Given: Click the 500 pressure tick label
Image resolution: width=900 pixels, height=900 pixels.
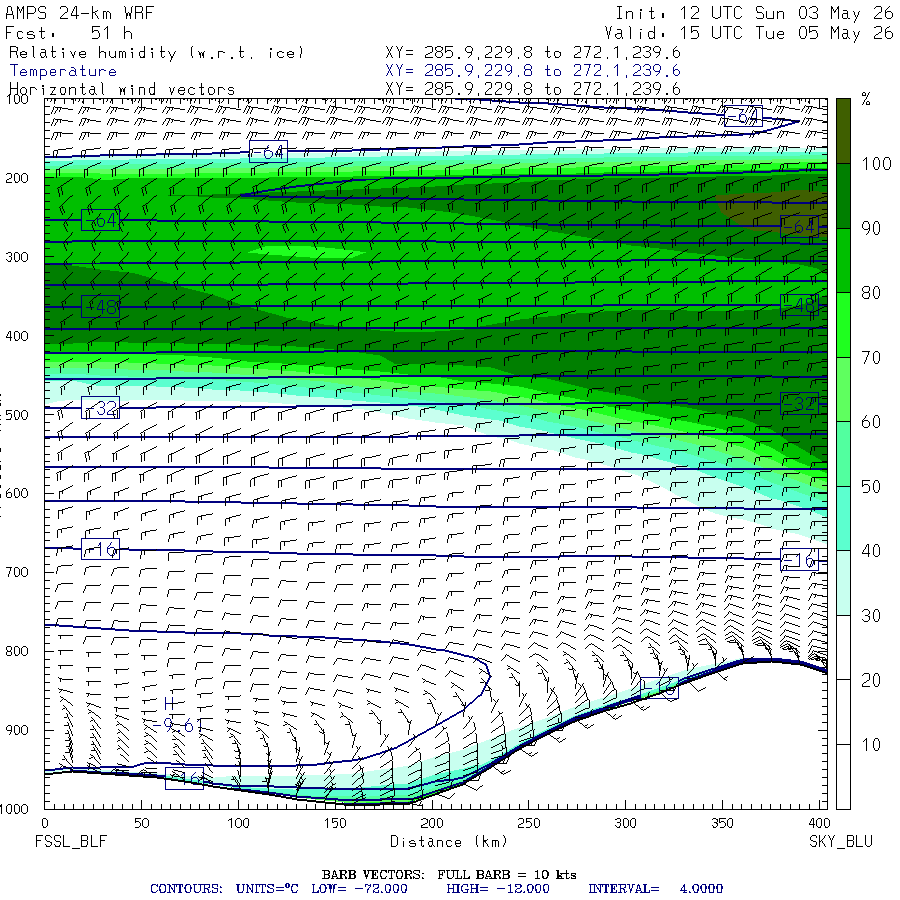Looking at the screenshot, I should (x=17, y=414).
